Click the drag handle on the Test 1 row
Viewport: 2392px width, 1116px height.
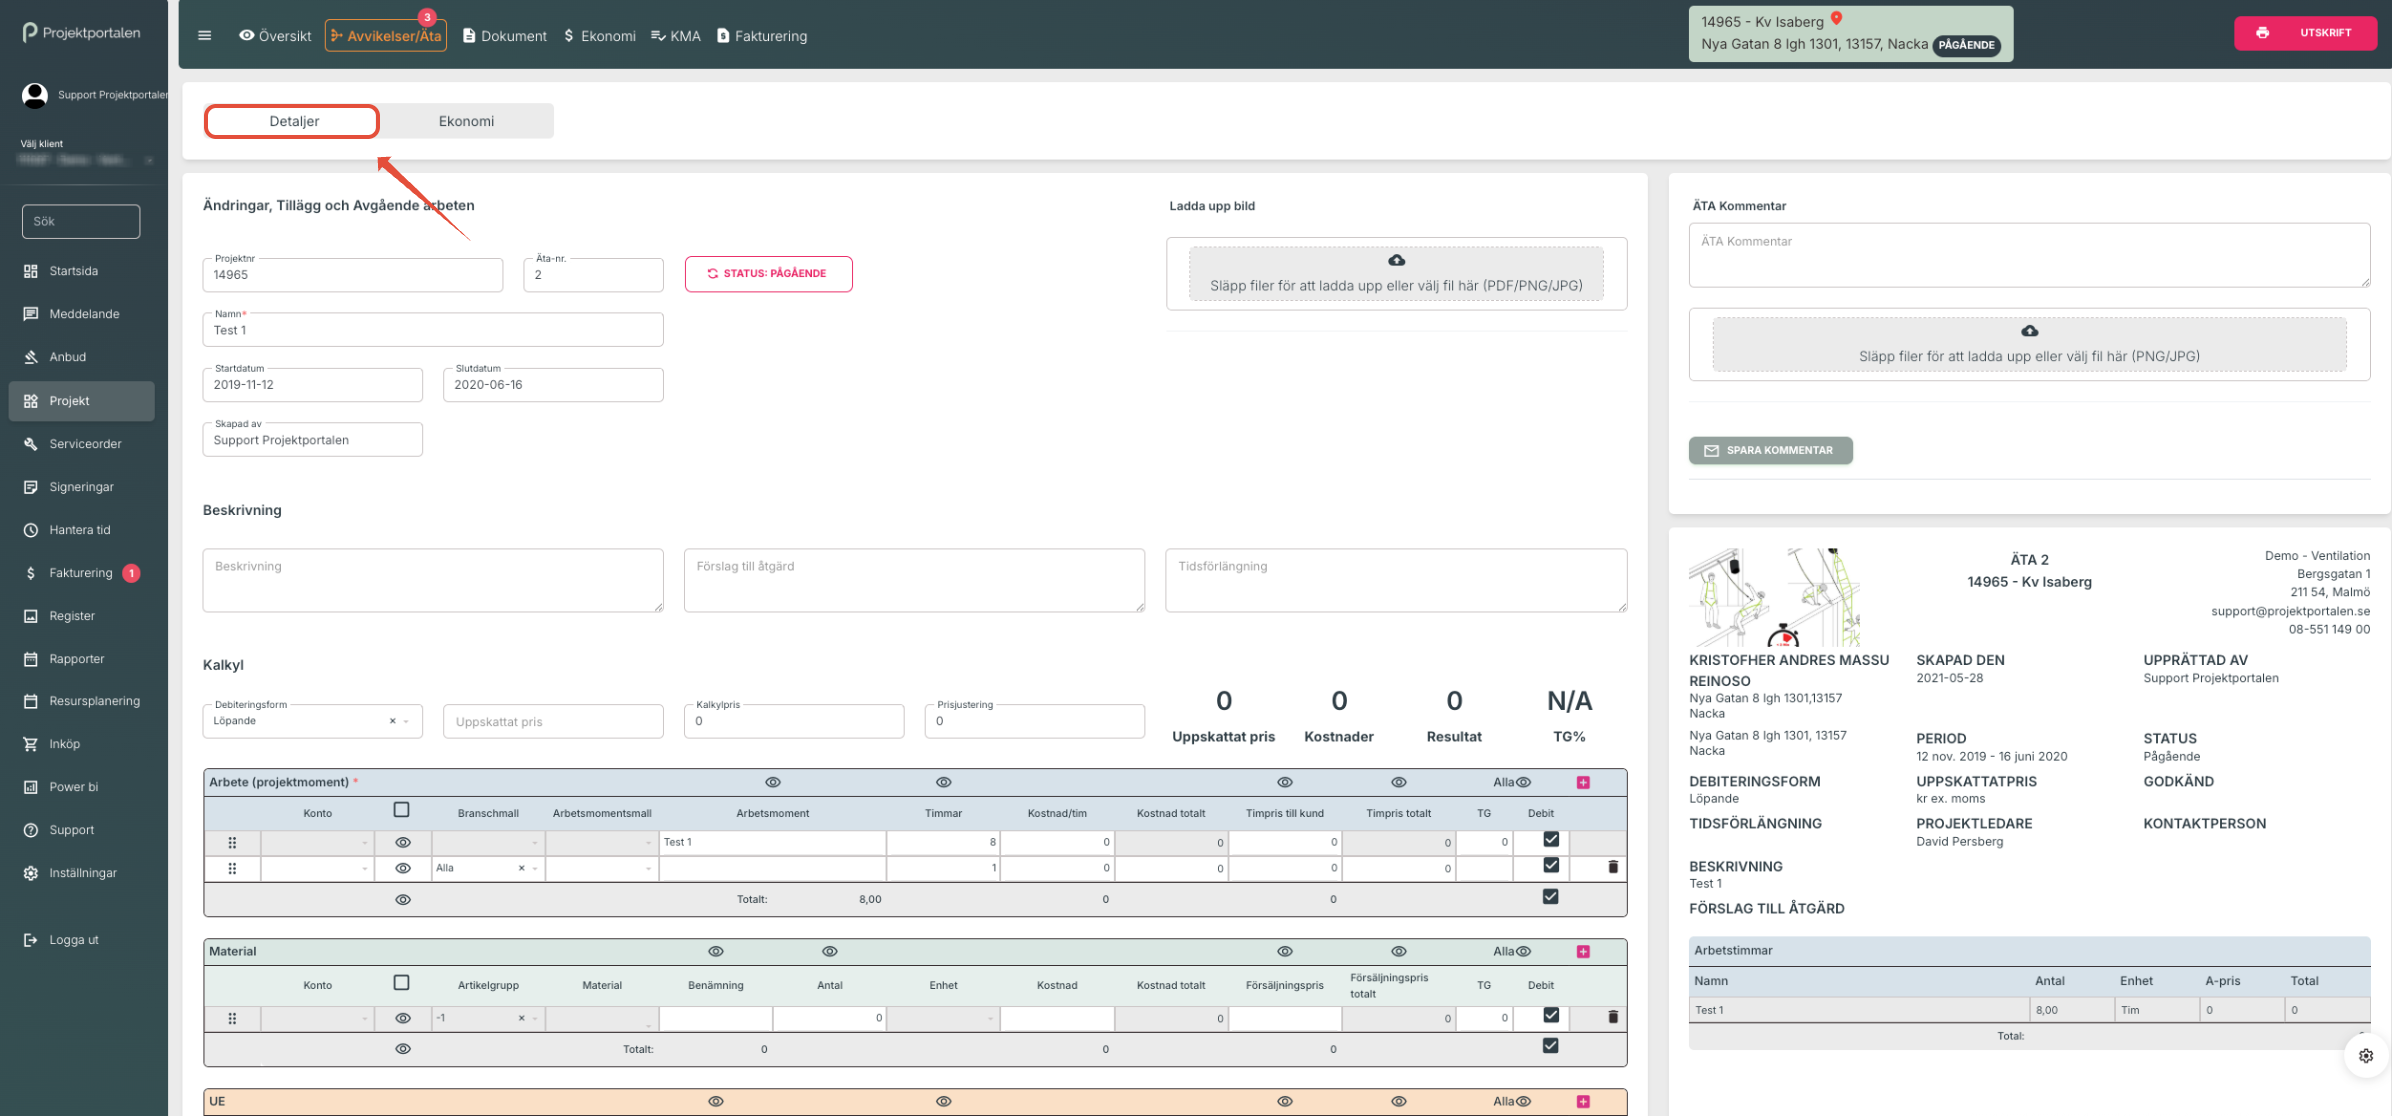232,842
